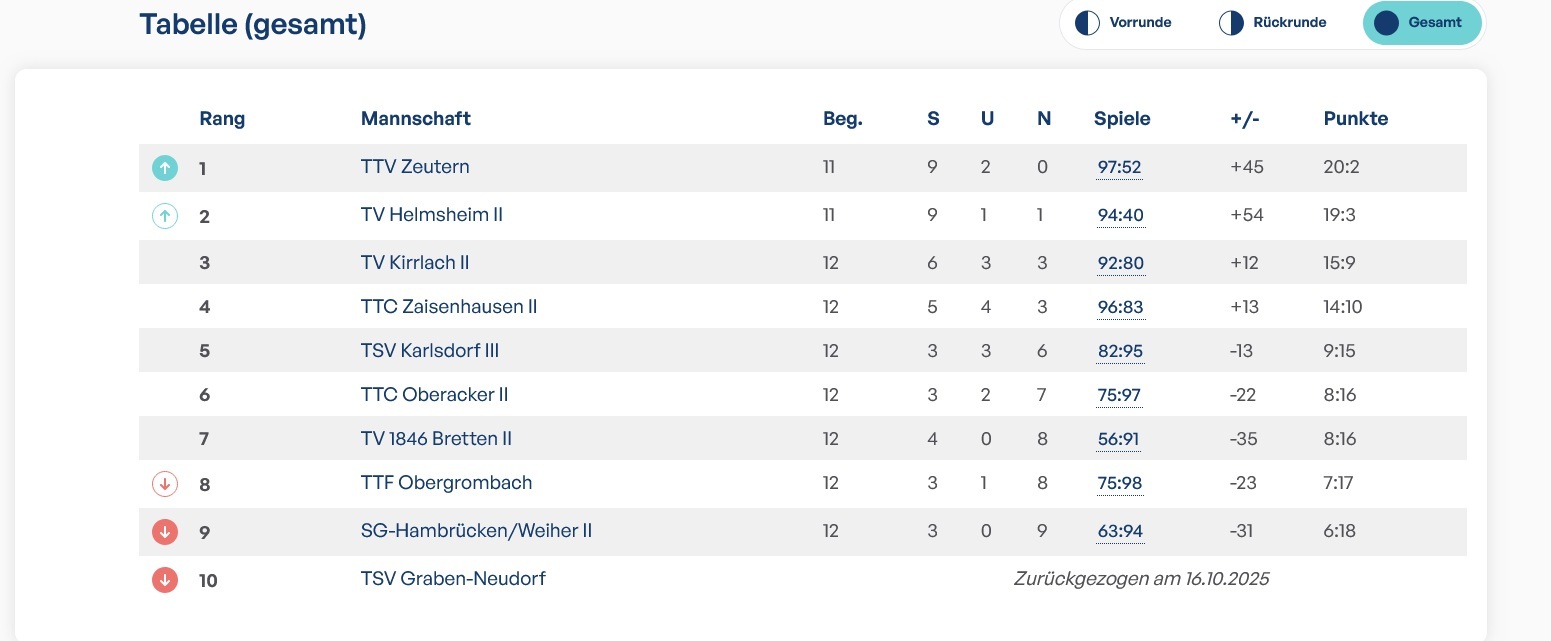Click the outlined up-arrow icon beside TV Helmsheim II
Screen dimensions: 1551x641
(165, 215)
